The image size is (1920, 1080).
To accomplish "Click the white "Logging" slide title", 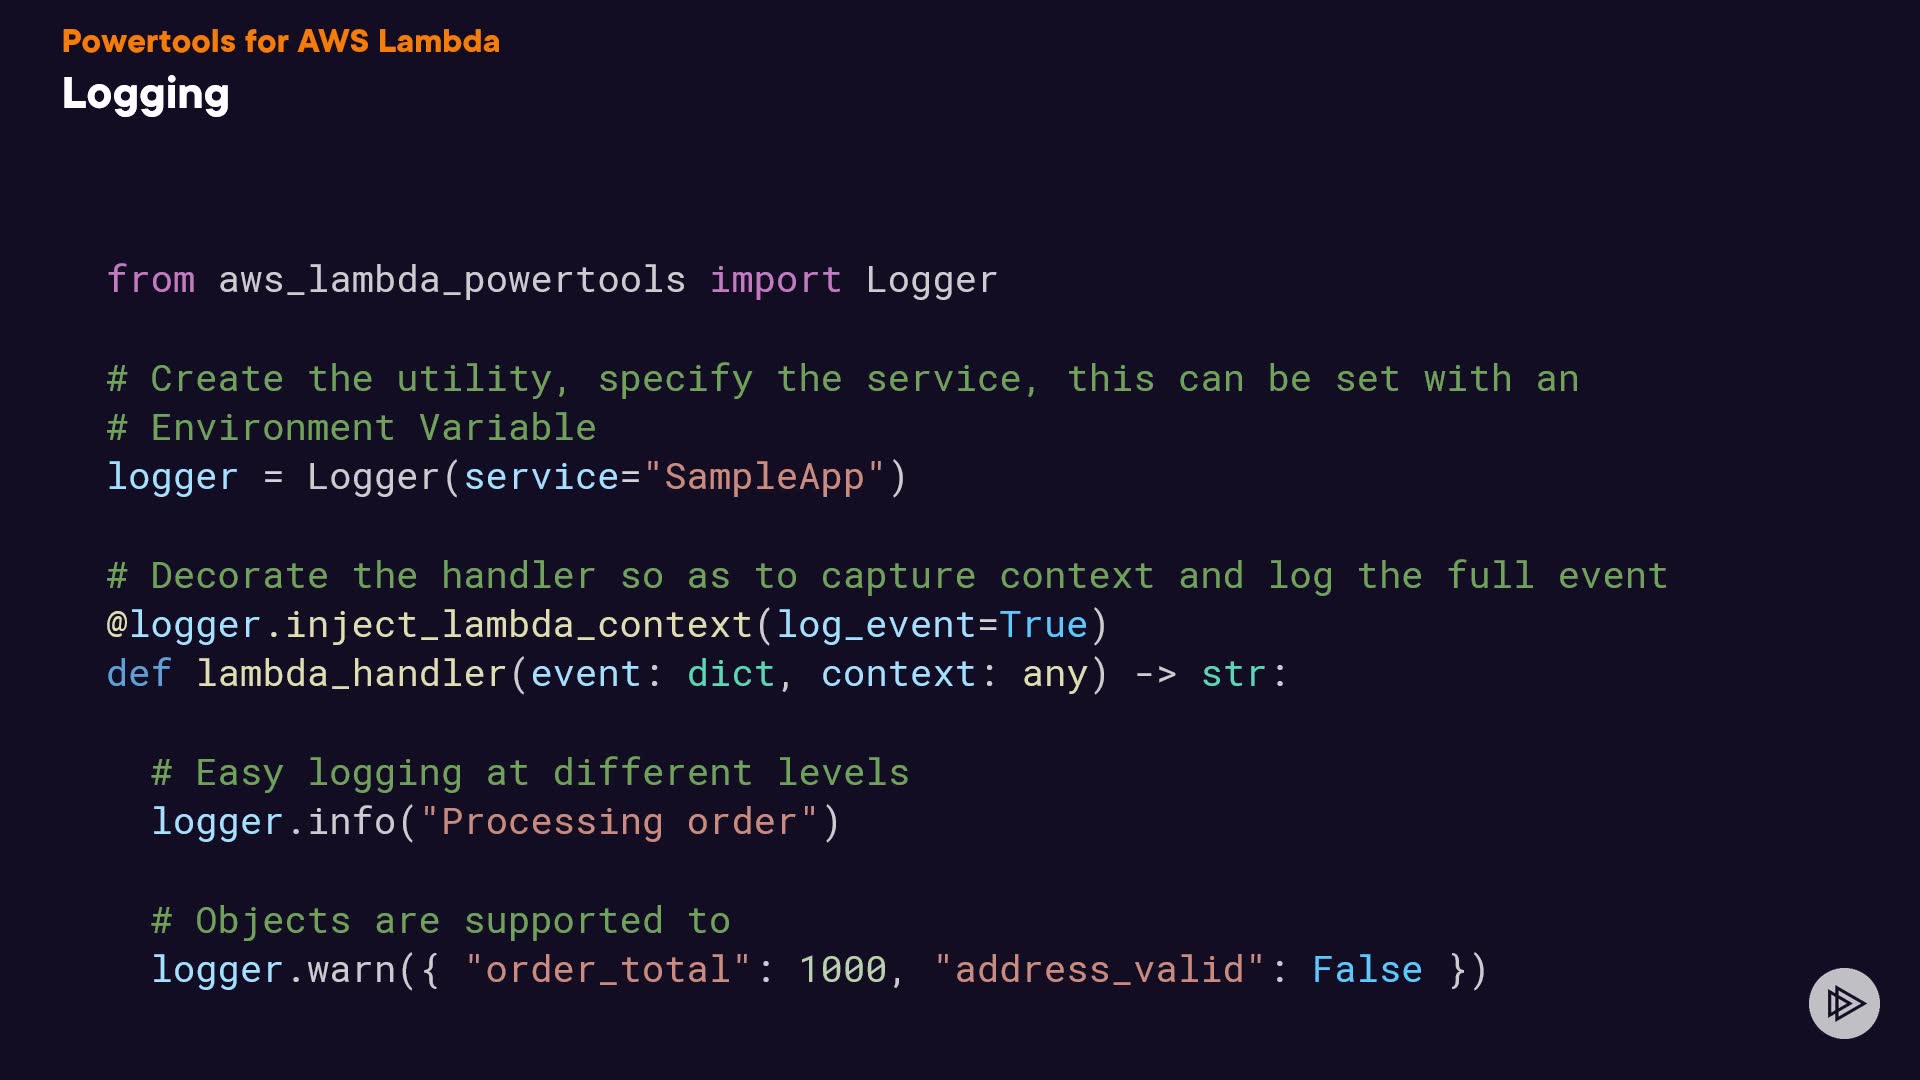I will tap(146, 94).
